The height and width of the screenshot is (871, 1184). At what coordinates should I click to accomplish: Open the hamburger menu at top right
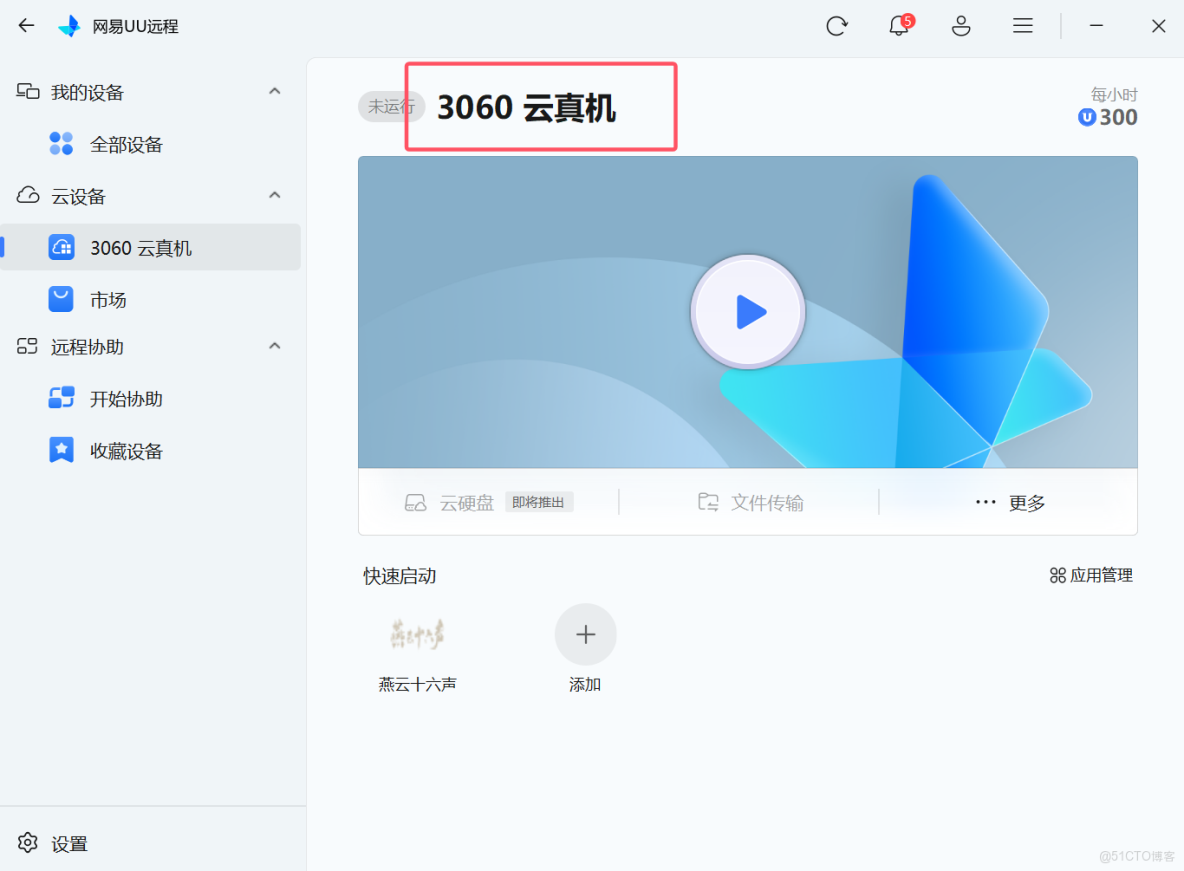pos(1023,25)
